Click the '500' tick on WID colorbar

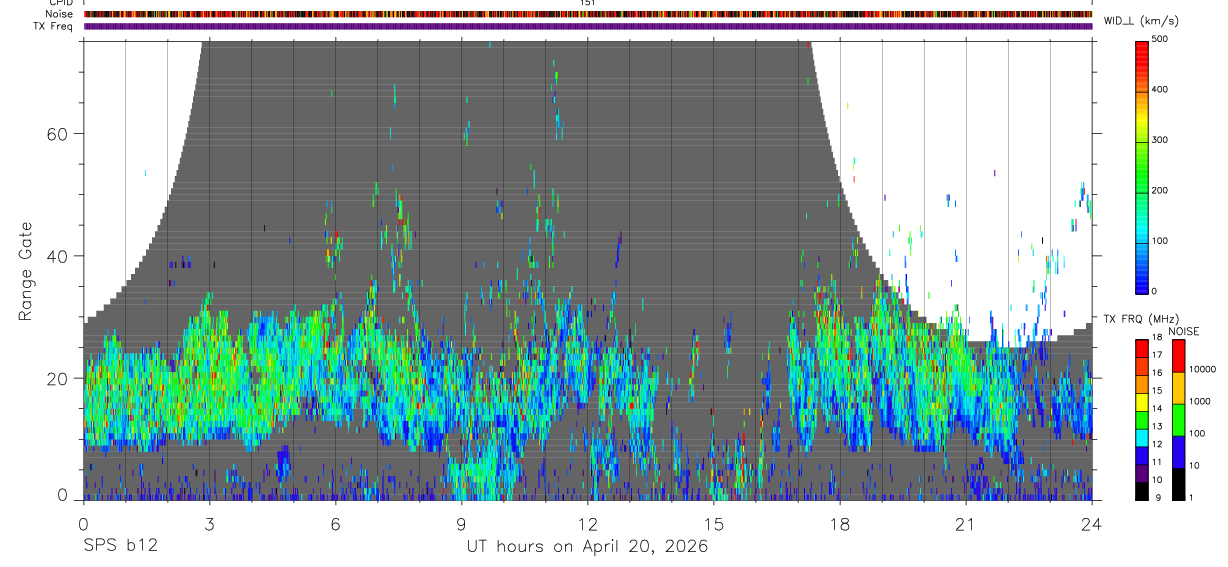coord(1161,39)
